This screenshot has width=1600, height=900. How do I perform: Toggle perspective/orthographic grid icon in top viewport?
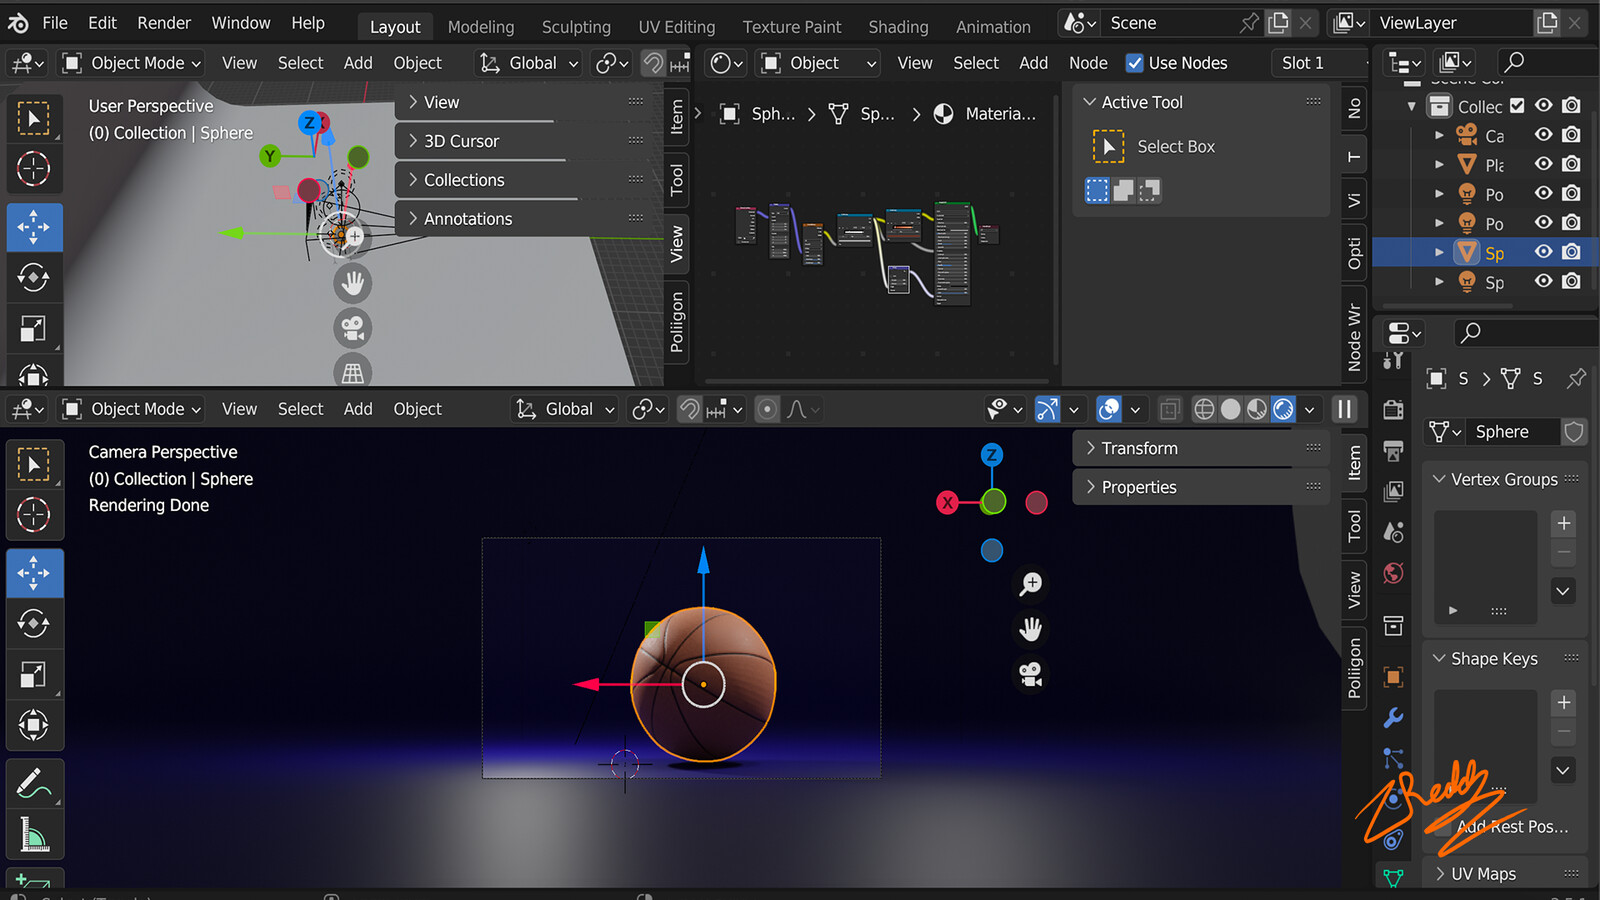click(x=352, y=372)
